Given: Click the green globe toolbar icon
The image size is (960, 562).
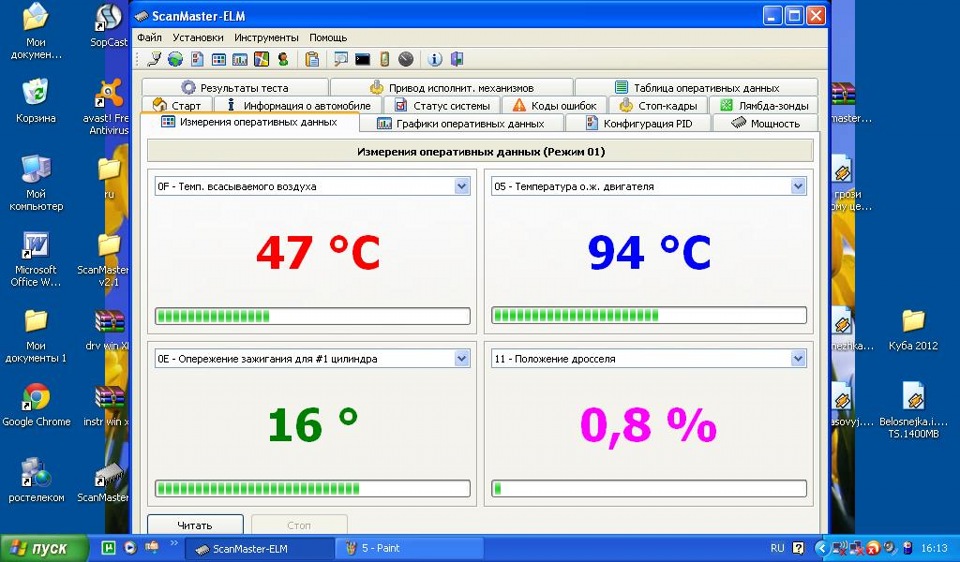Looking at the screenshot, I should click(176, 59).
